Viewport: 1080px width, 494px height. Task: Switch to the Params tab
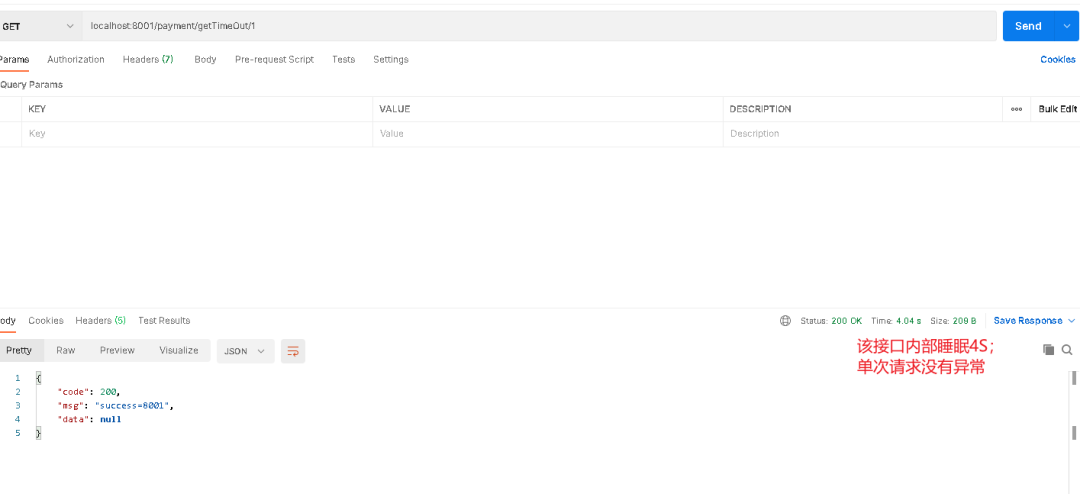click(14, 59)
